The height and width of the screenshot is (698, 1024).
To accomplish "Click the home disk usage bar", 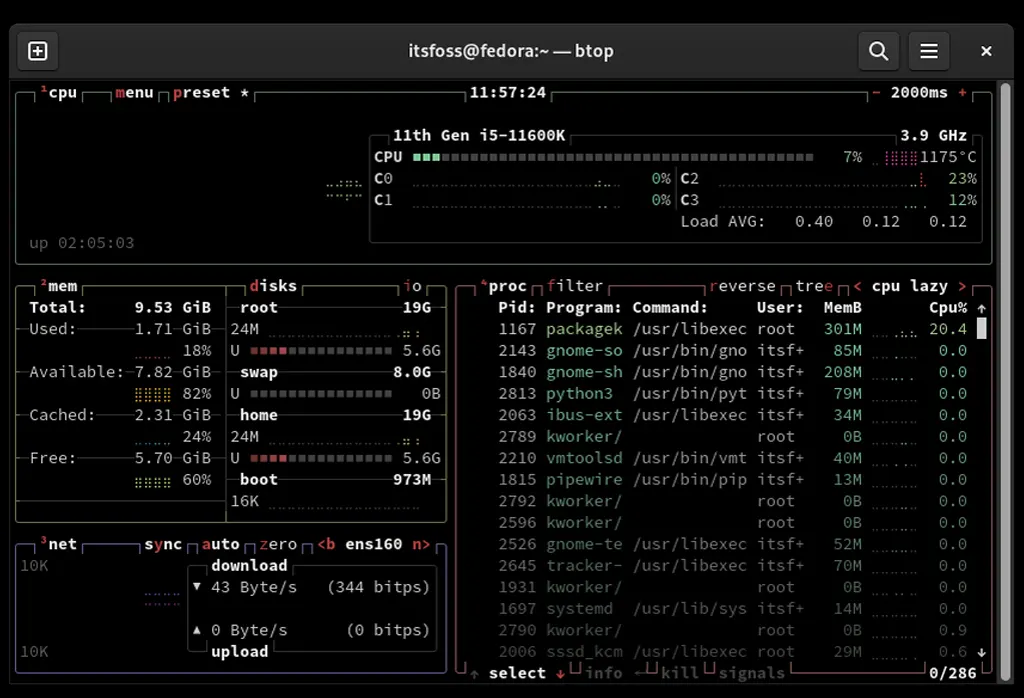I will pos(321,458).
